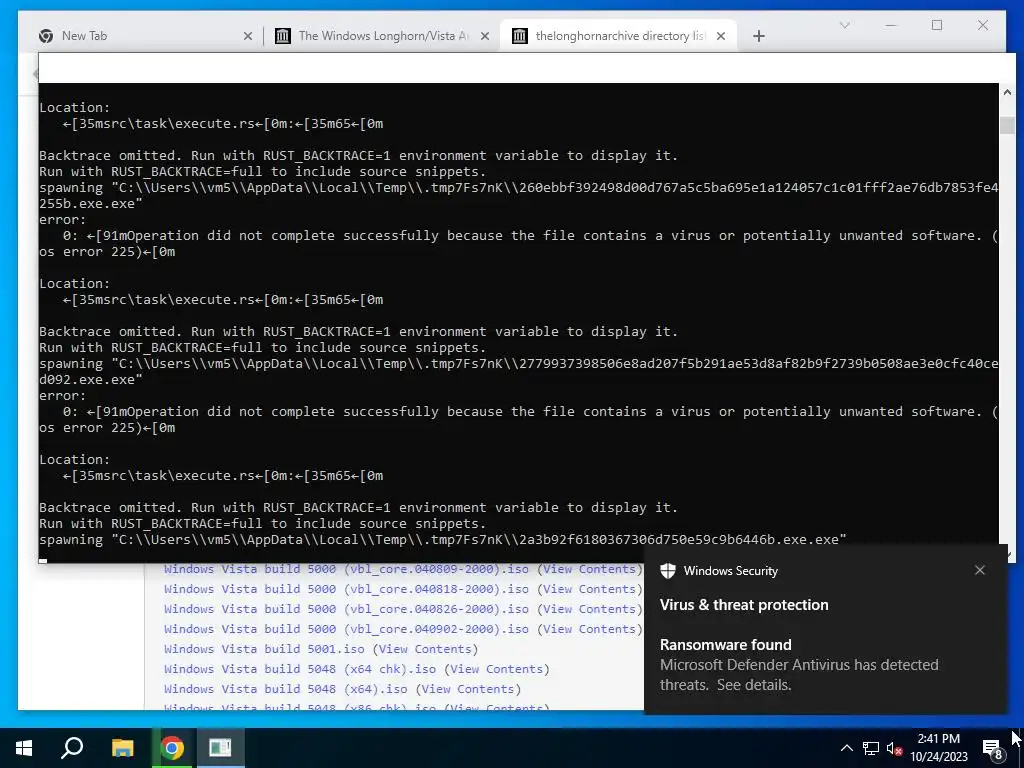Dismiss the Windows Security notification

coord(980,570)
